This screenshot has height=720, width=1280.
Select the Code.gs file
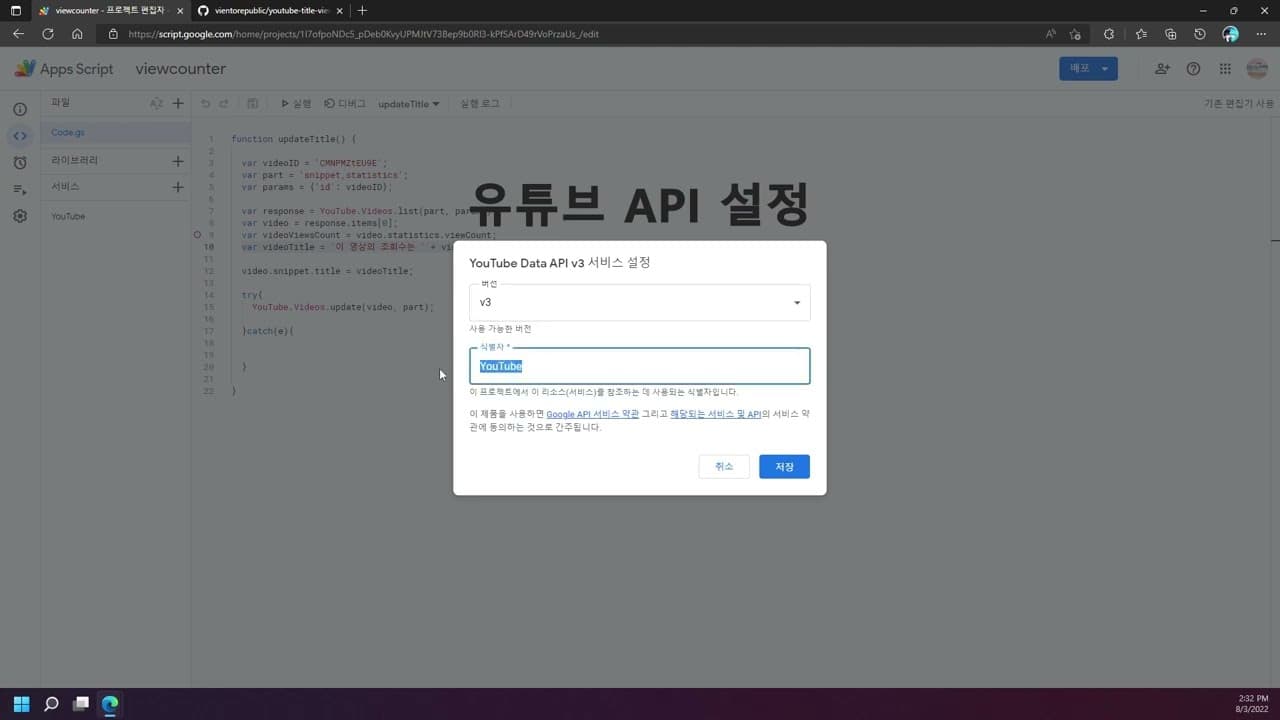(x=116, y=133)
